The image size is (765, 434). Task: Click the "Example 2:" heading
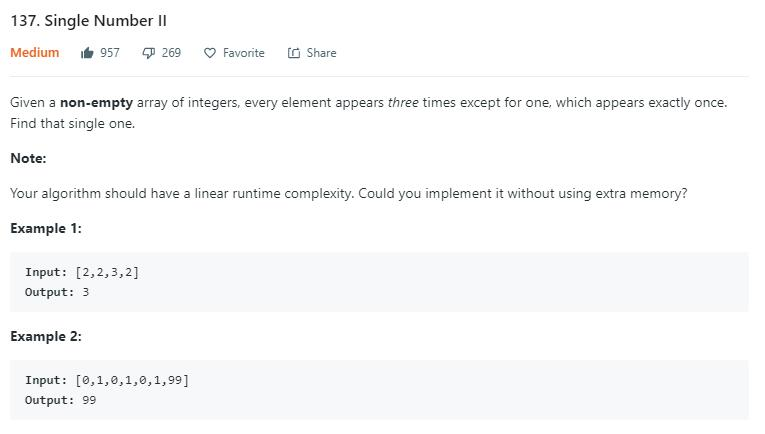[46, 336]
